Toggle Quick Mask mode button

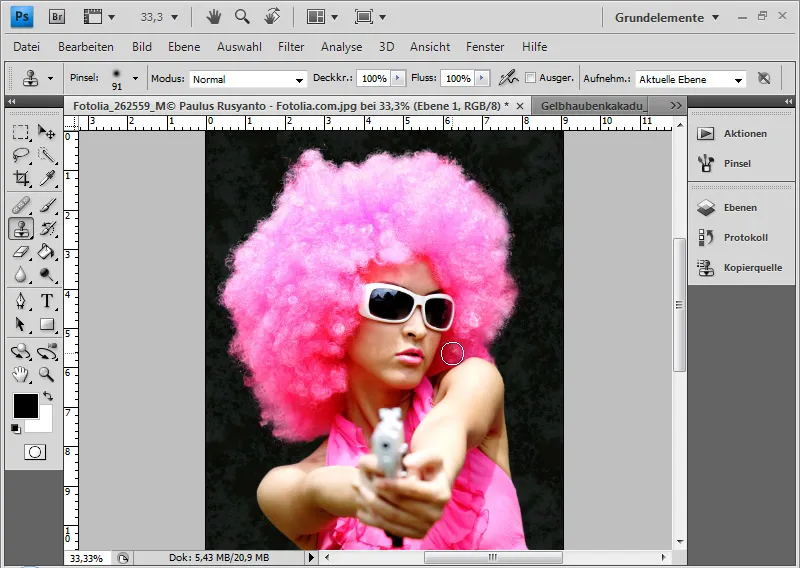click(34, 452)
